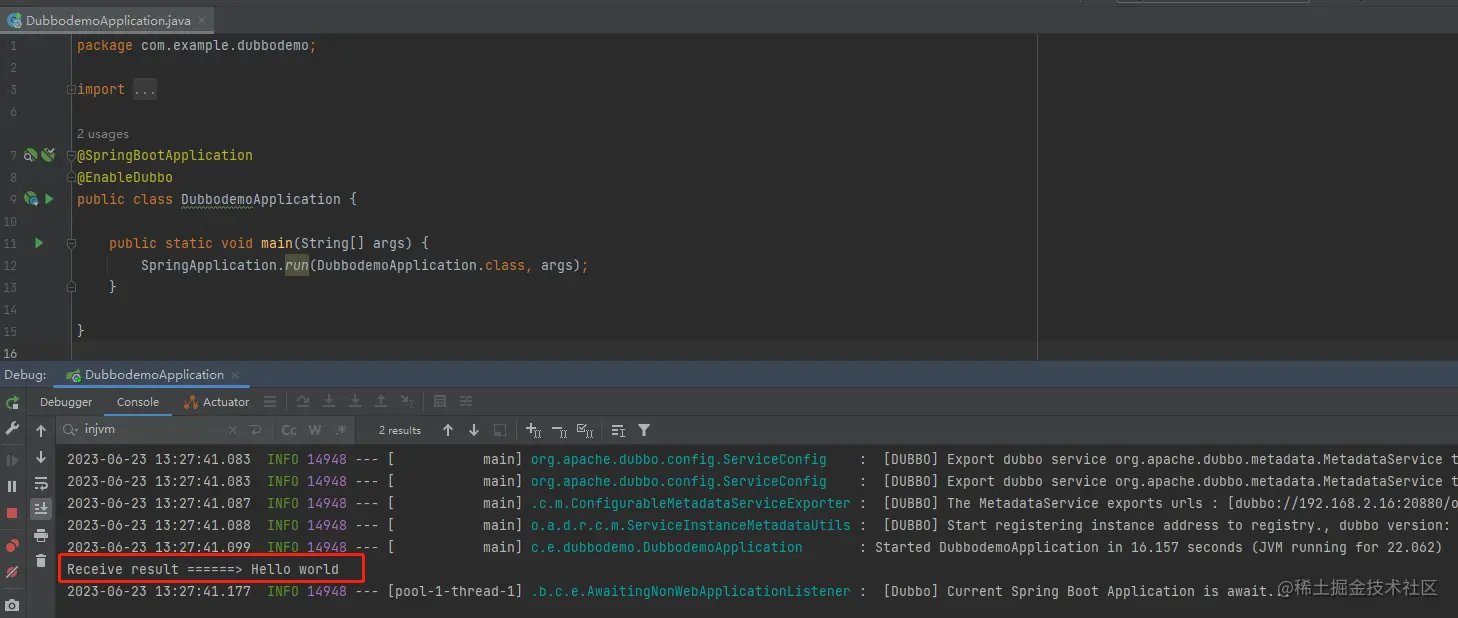Pause the running program

(12, 486)
